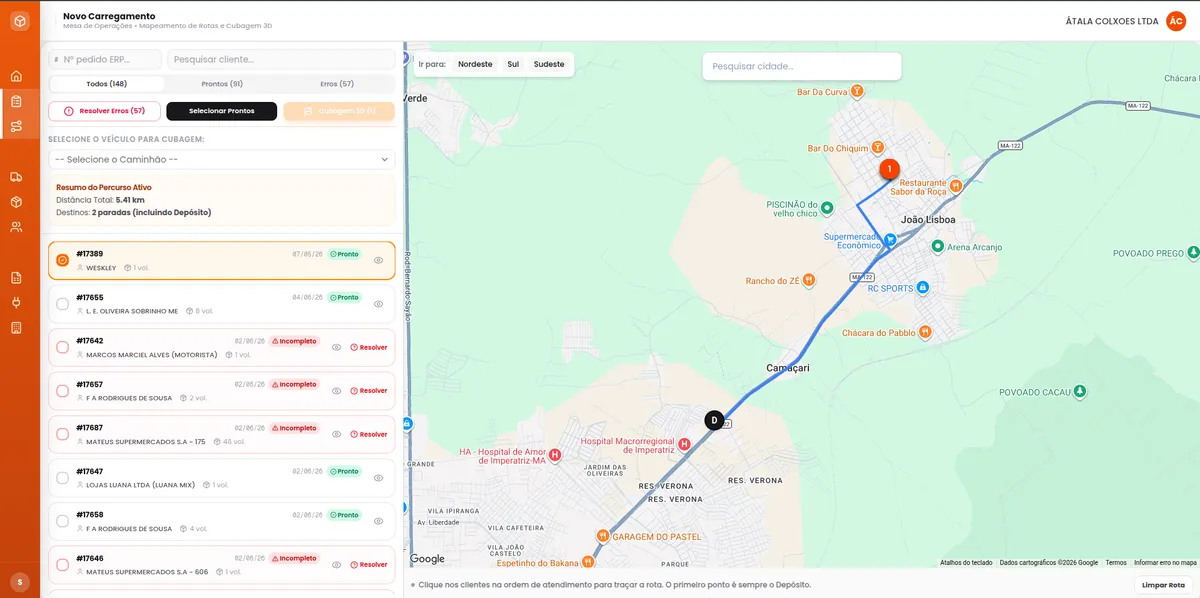
Task: Click Resolver Erros (57) button
Action: [x=104, y=111]
